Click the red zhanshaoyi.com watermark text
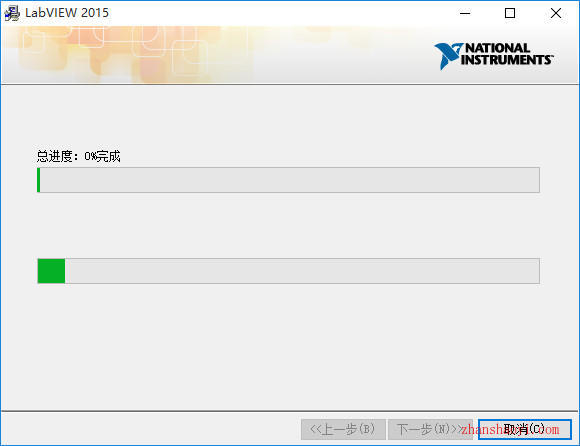Screen dimensions: 580x446 (x=510, y=429)
